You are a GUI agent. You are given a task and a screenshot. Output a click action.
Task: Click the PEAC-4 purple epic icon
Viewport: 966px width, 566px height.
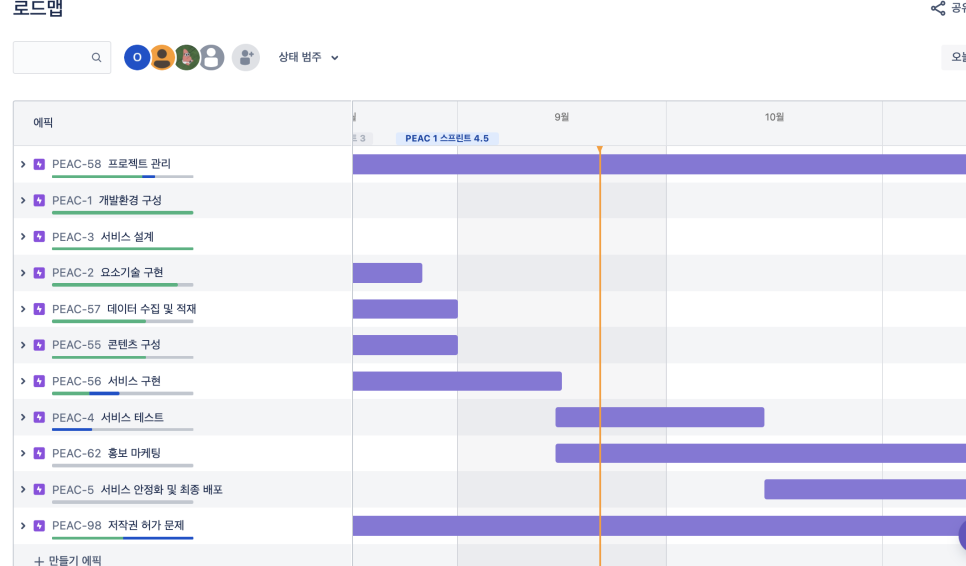[x=39, y=417]
